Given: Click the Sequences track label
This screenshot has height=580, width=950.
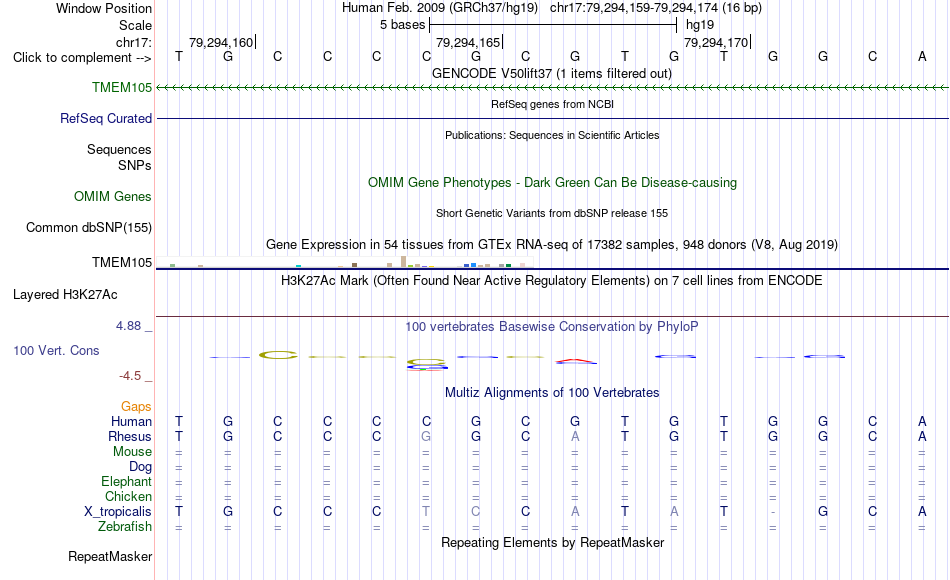Looking at the screenshot, I should pos(119,149).
